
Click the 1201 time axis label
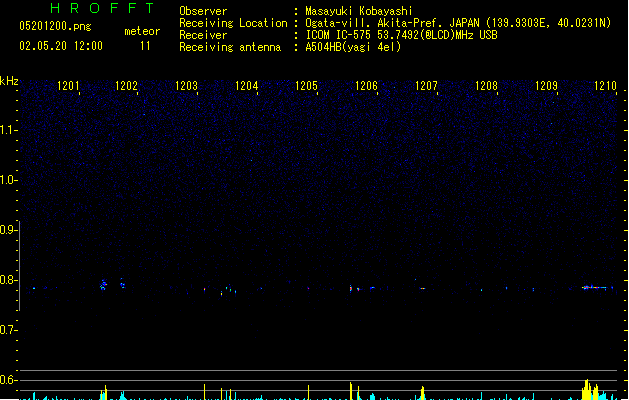[68, 86]
